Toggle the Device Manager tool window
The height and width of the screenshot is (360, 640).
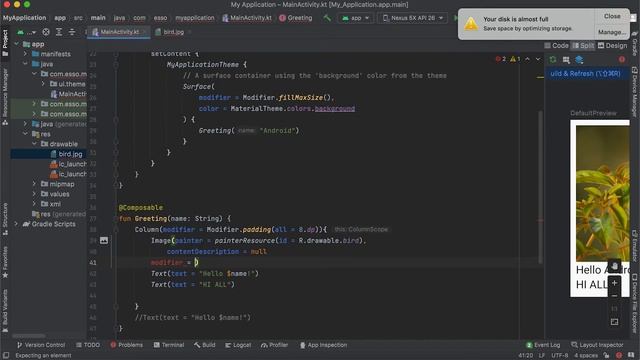click(x=635, y=91)
